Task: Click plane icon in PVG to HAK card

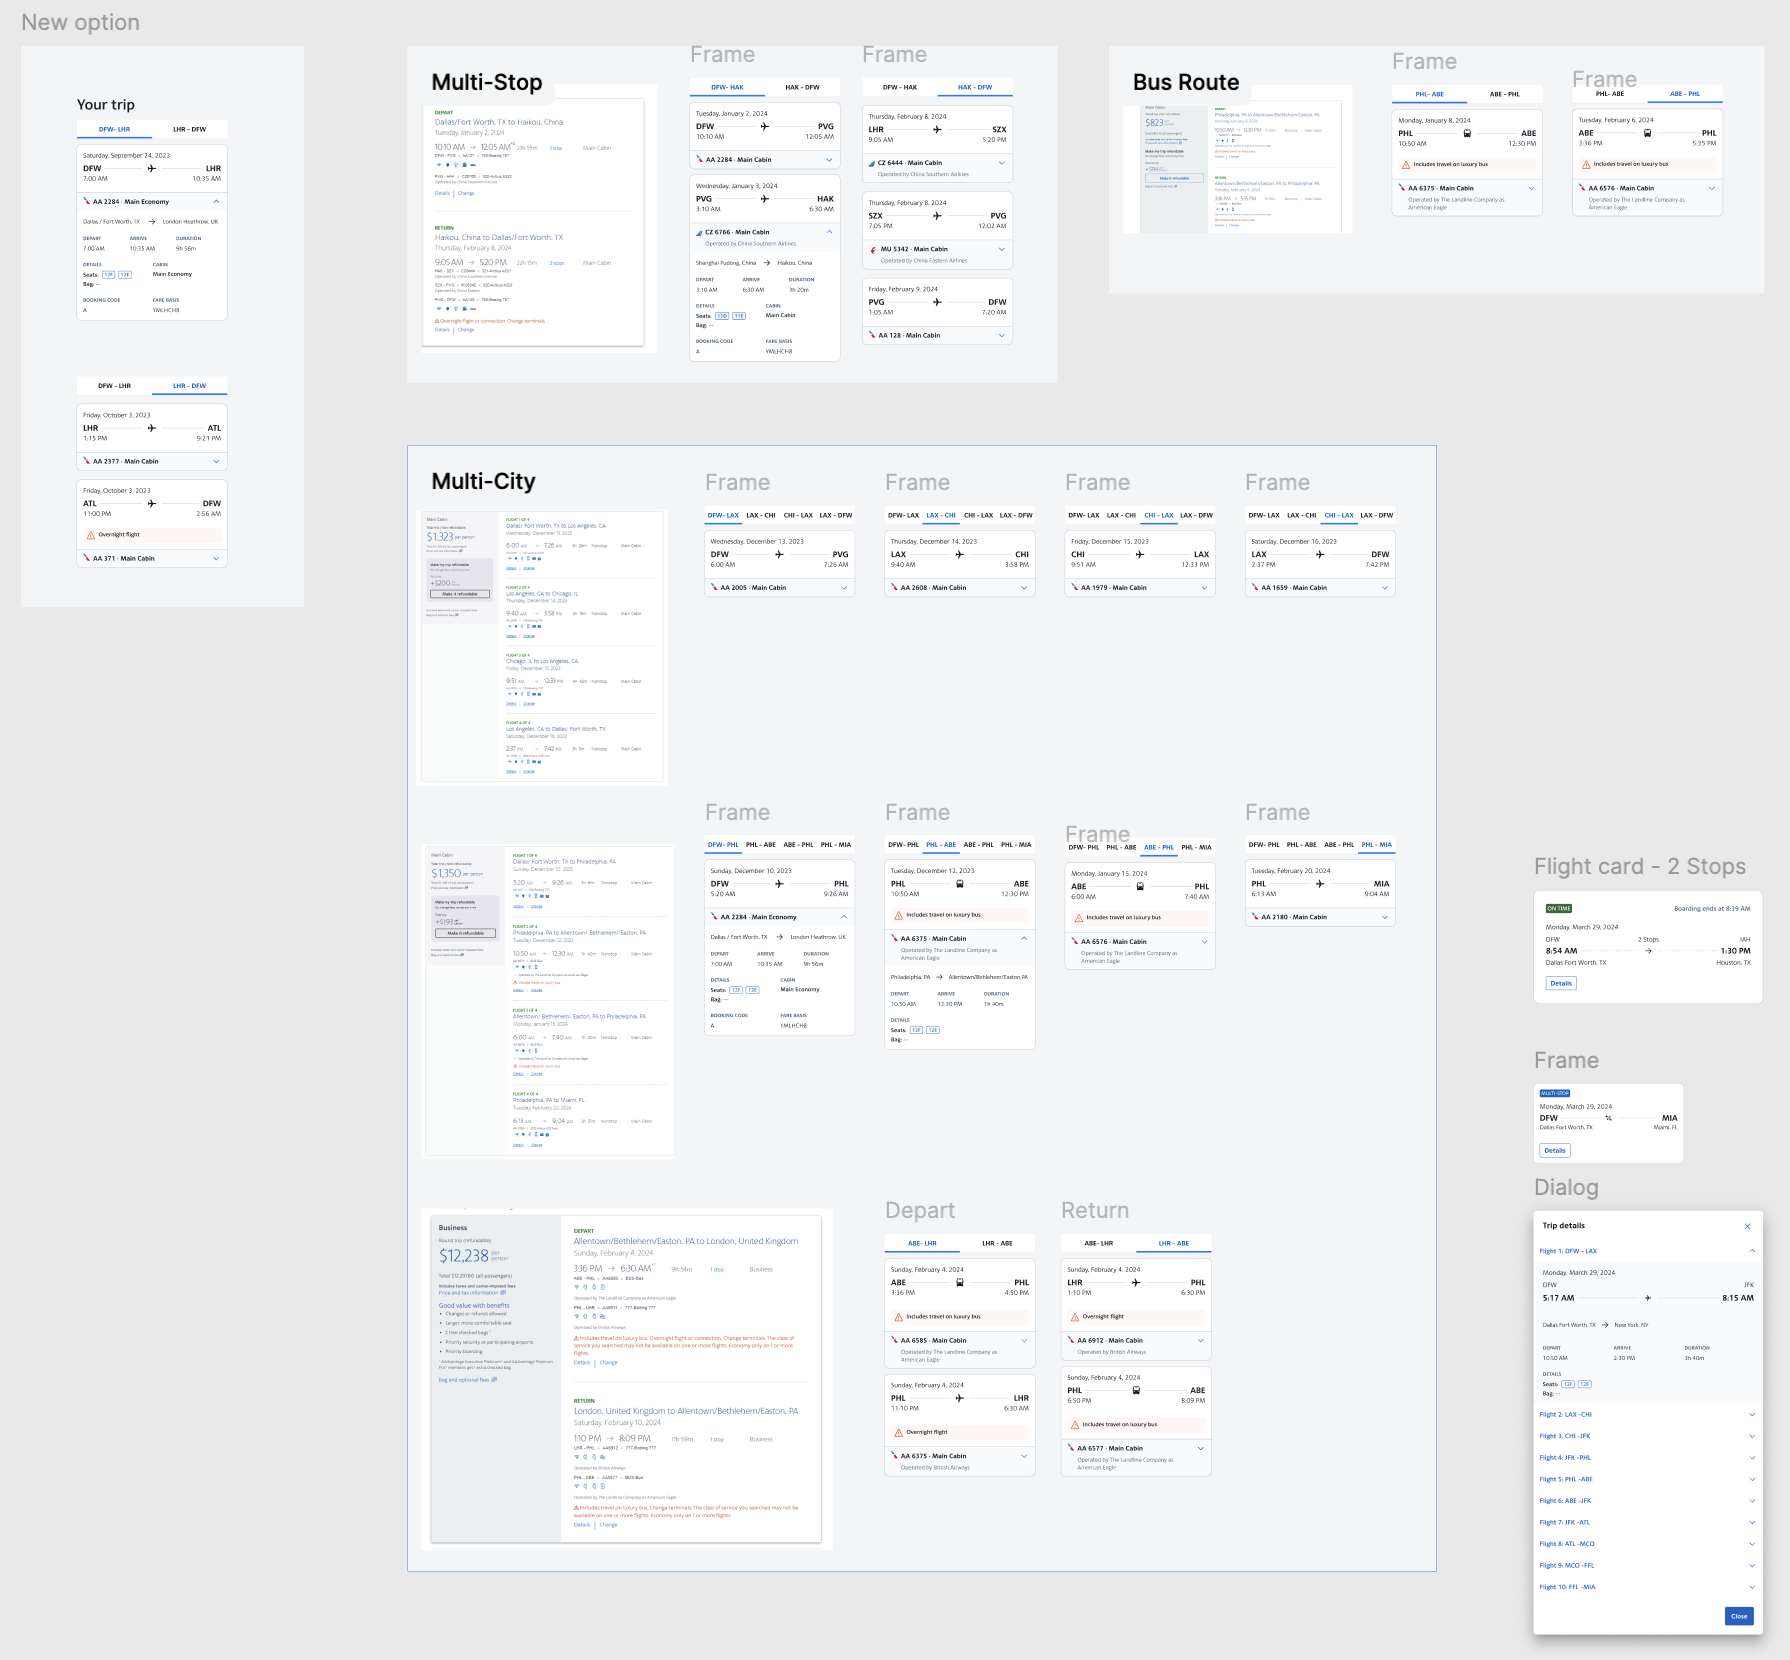Action: coord(765,199)
